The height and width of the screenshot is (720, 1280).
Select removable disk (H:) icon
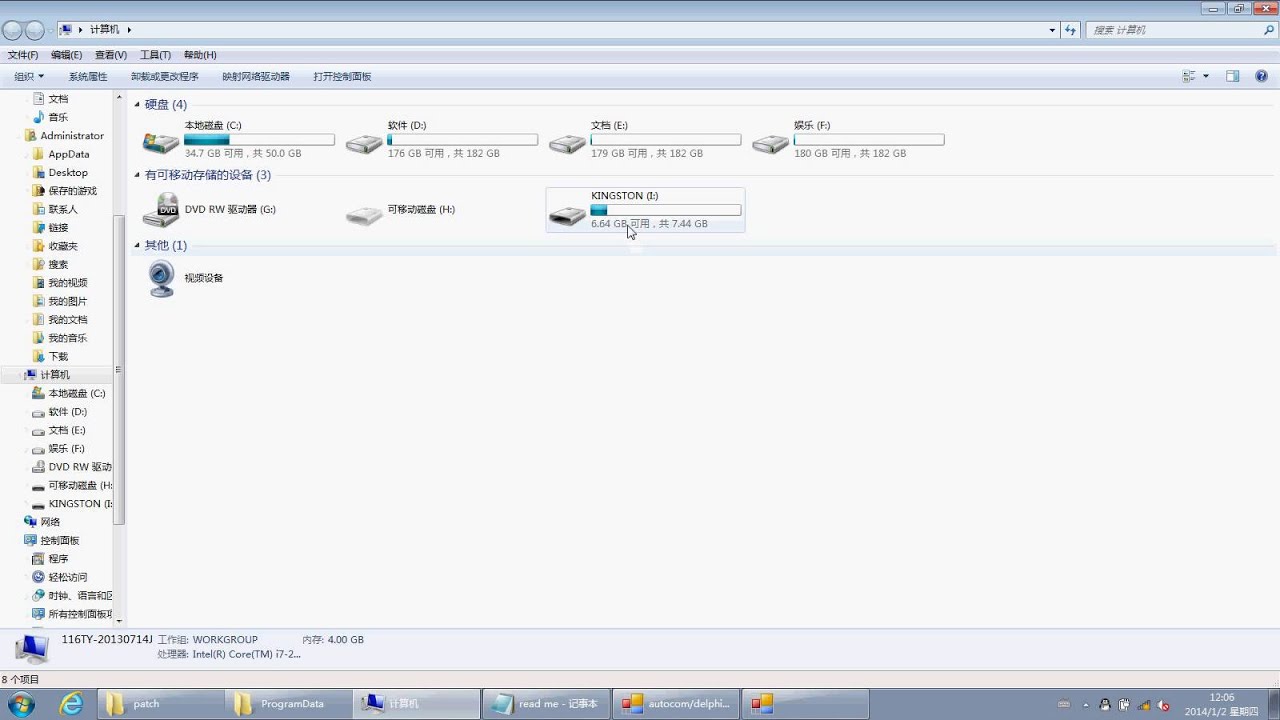click(364, 214)
